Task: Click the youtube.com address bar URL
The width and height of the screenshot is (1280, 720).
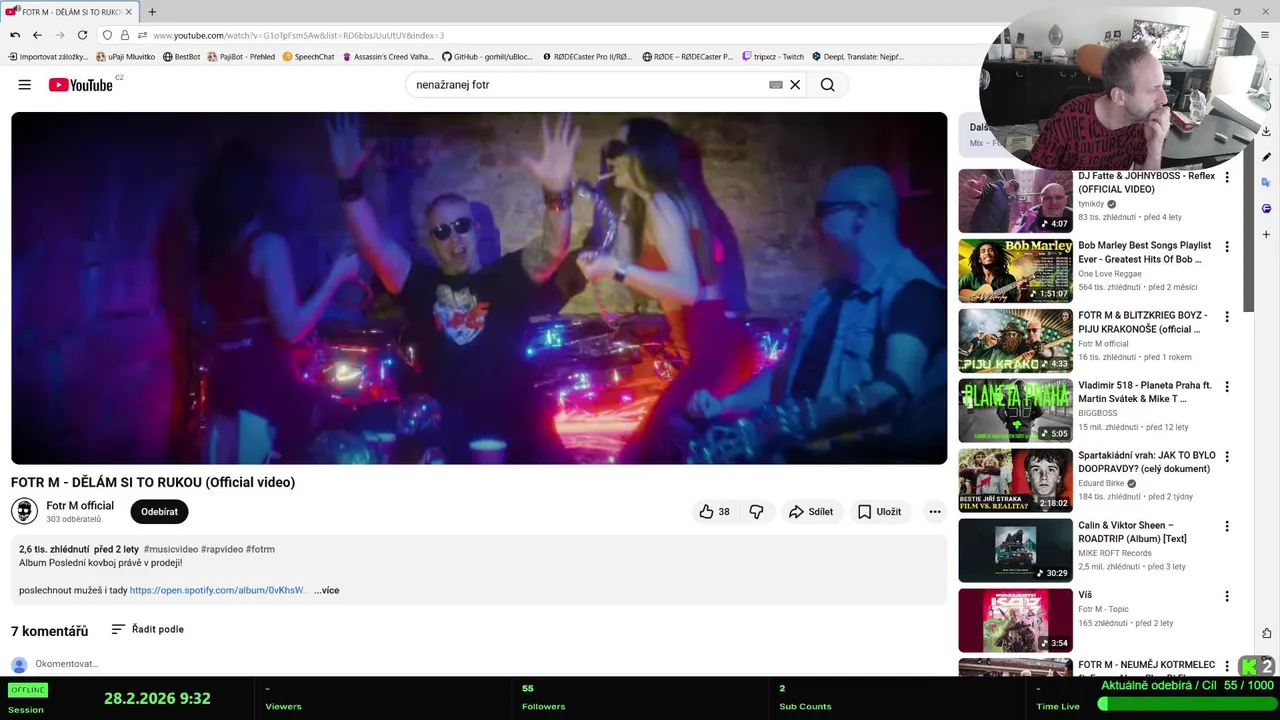Action: click(x=298, y=35)
